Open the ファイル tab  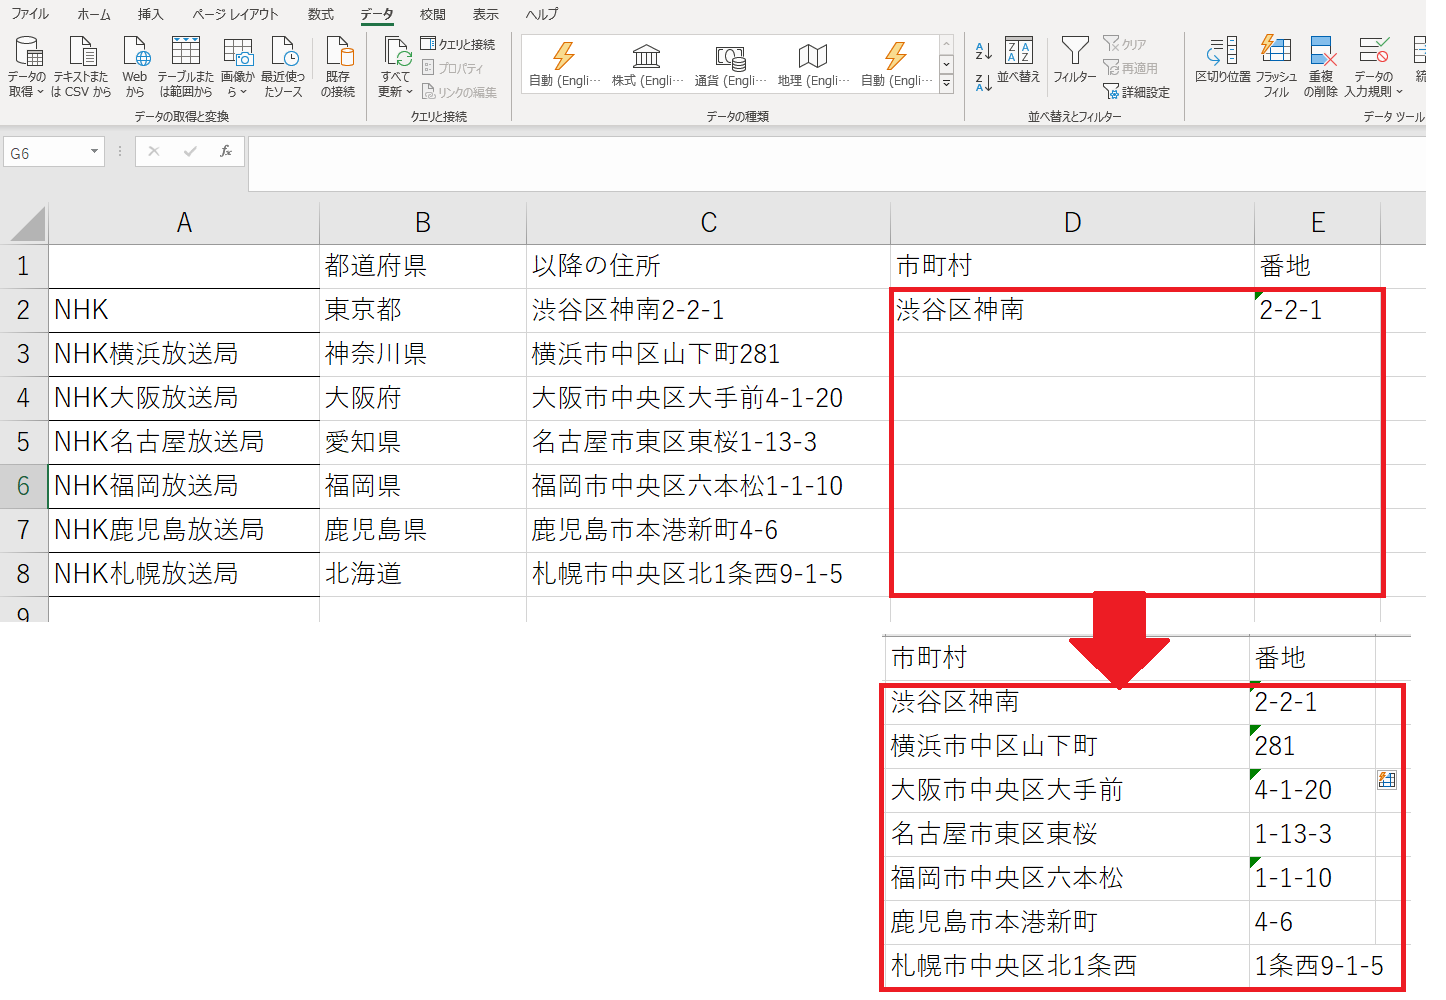30,14
